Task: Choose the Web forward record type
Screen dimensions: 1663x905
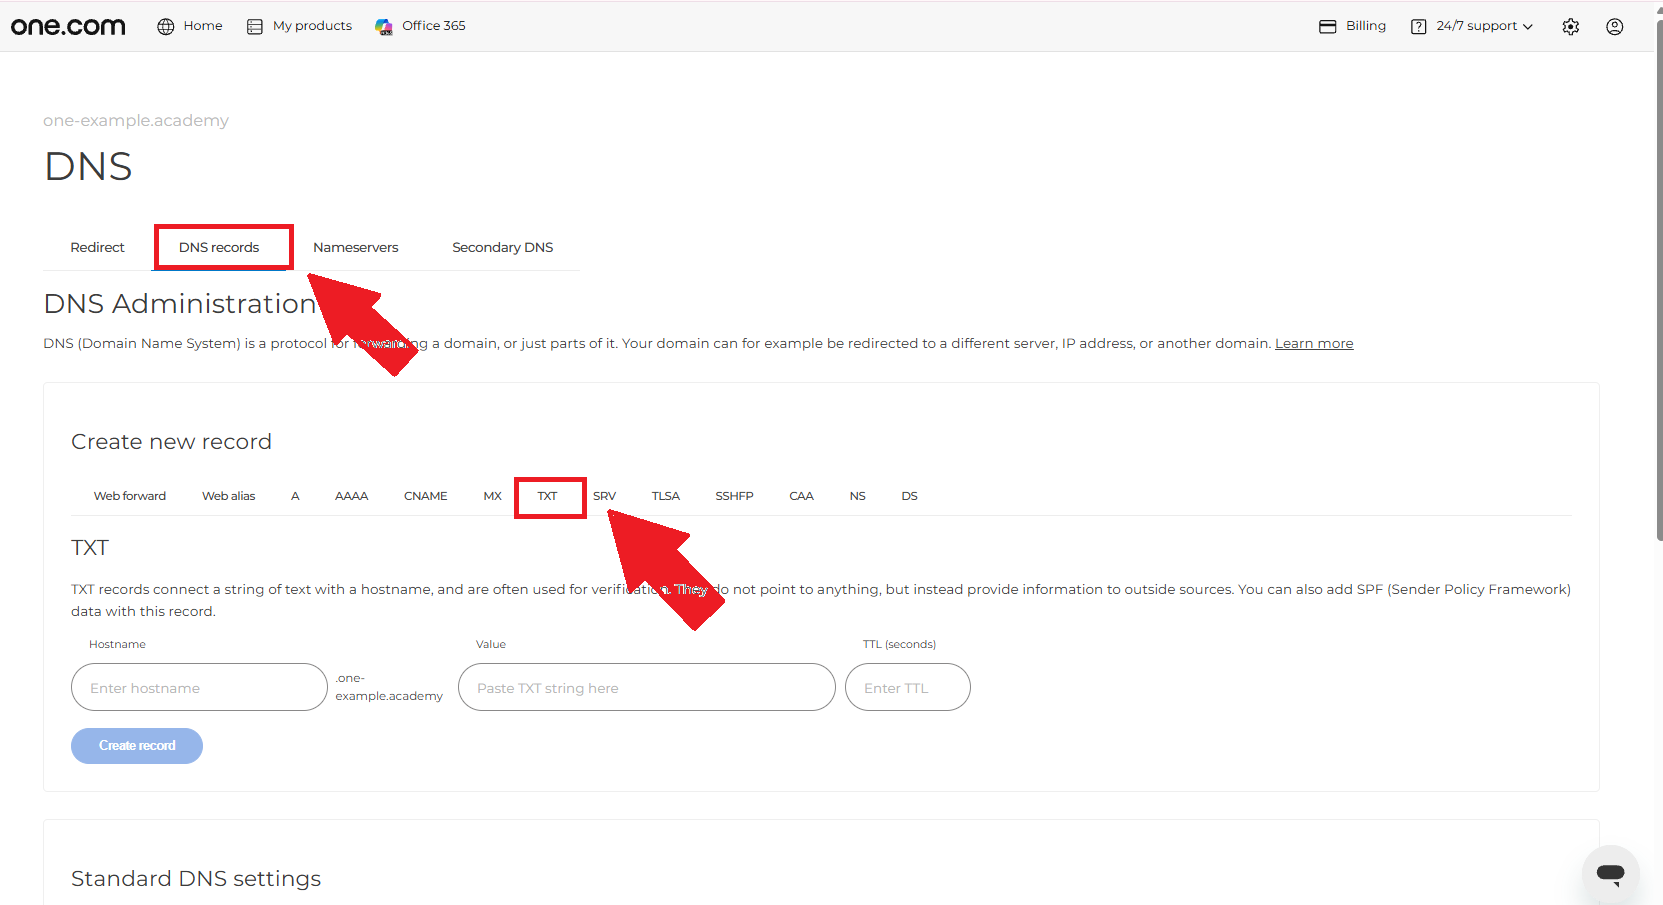Action: click(x=130, y=496)
